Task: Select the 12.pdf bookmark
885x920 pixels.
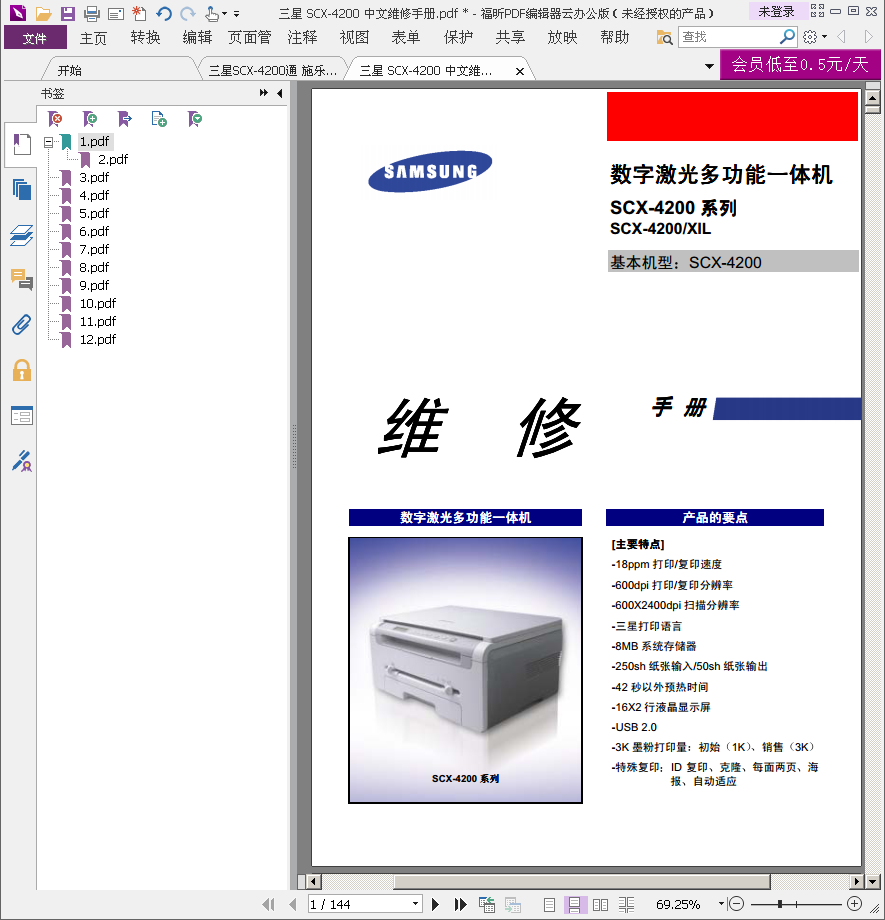Action: pyautogui.click(x=97, y=340)
